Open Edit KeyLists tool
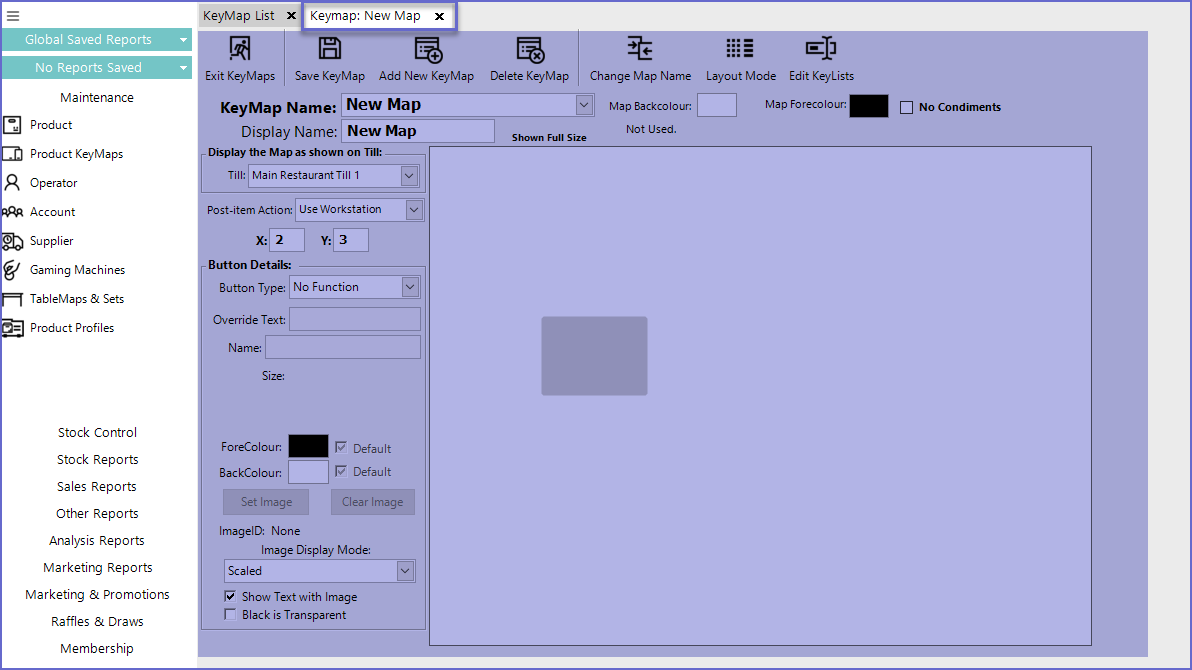1192x670 pixels. [820, 50]
